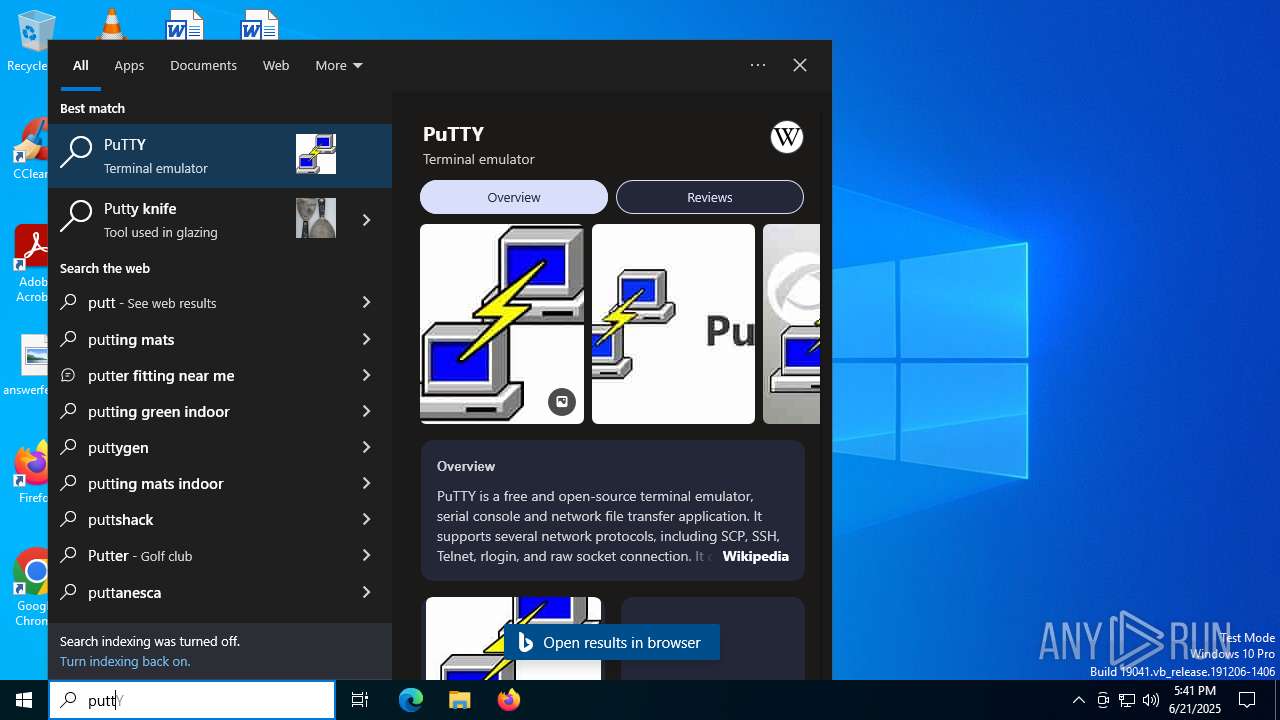This screenshot has width=1280, height=720.
Task: Select the 'Putter - Golf club' suggestion
Action: (x=220, y=555)
